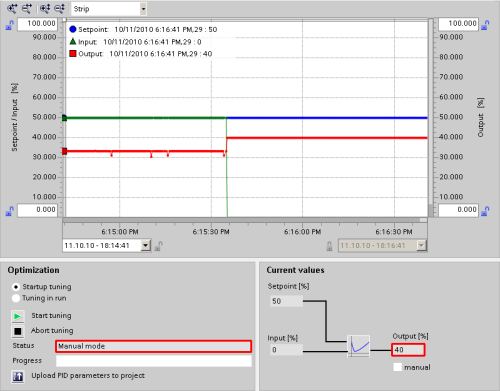Expand the end time 18:16:41 dropdown
Screen dimensions: 500x391
[x=422, y=246]
